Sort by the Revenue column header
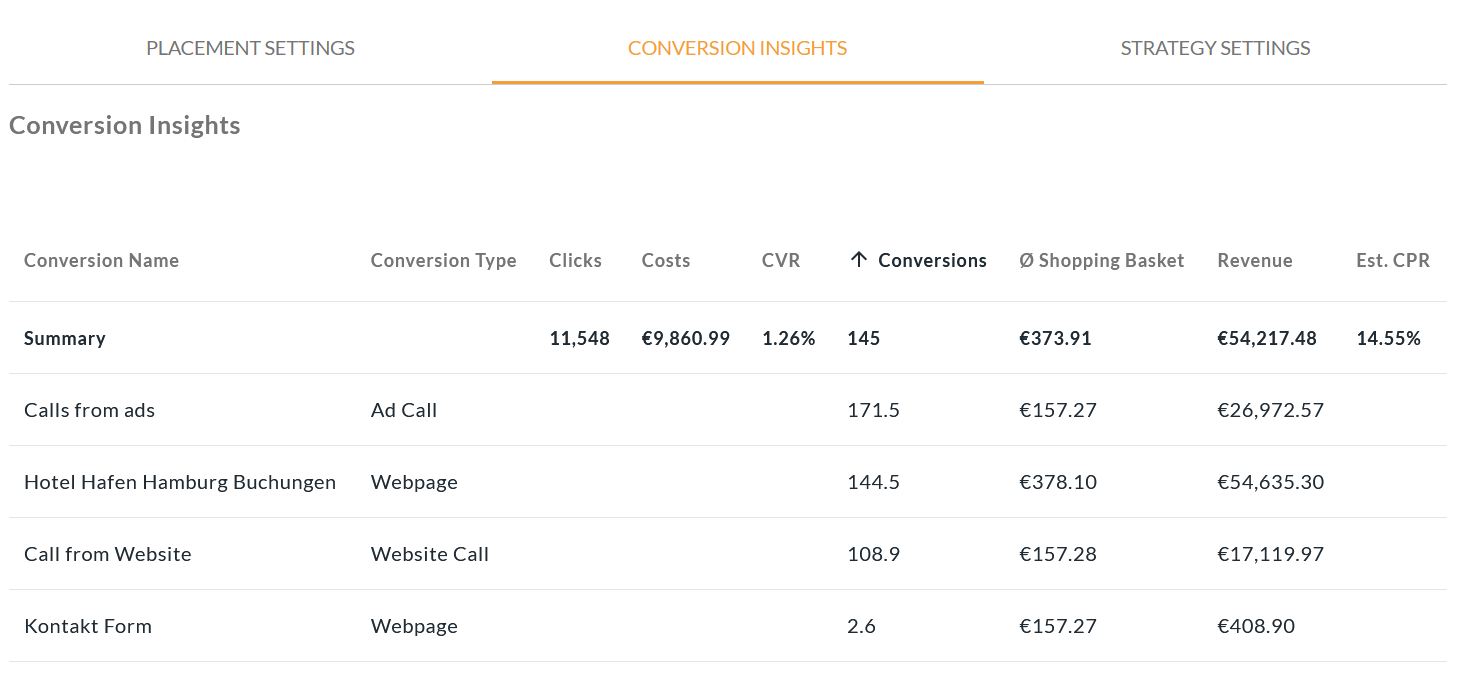This screenshot has width=1470, height=676. tap(1254, 261)
